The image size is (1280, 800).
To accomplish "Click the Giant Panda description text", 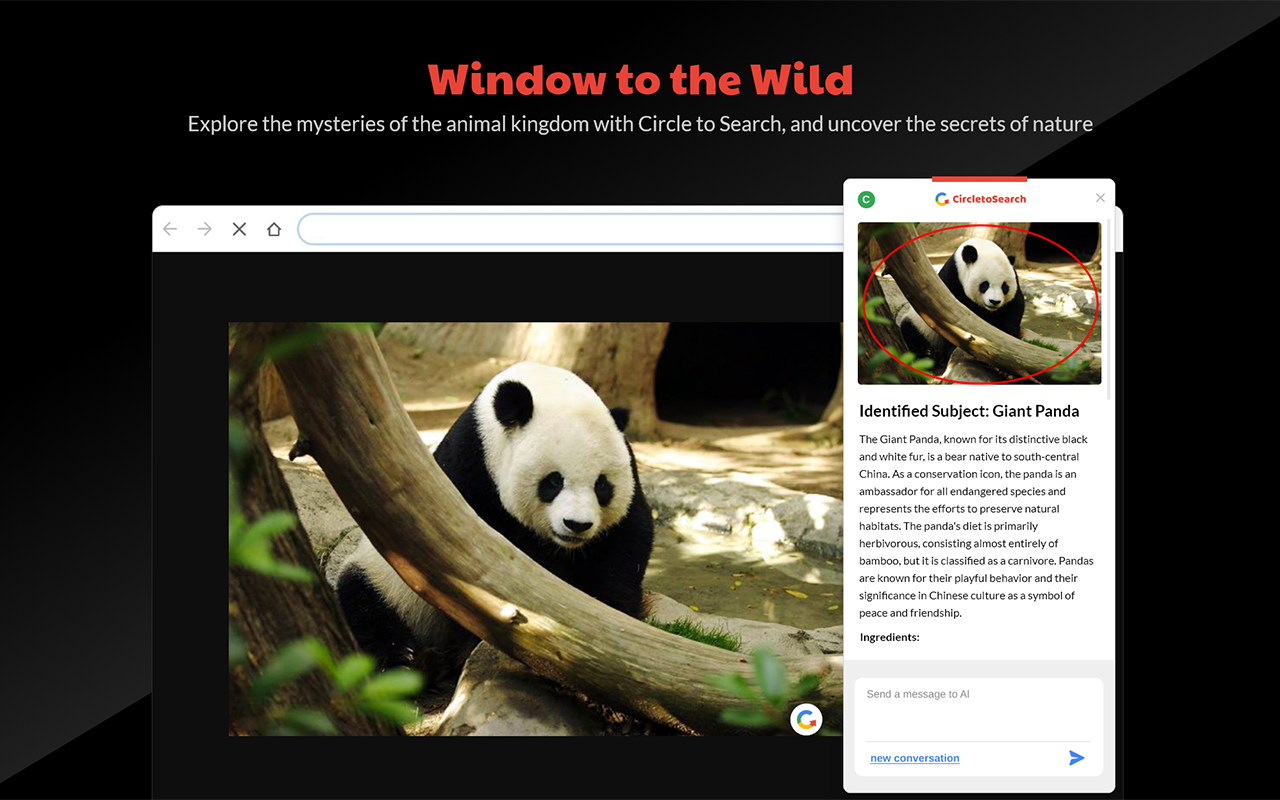I will pos(975,525).
